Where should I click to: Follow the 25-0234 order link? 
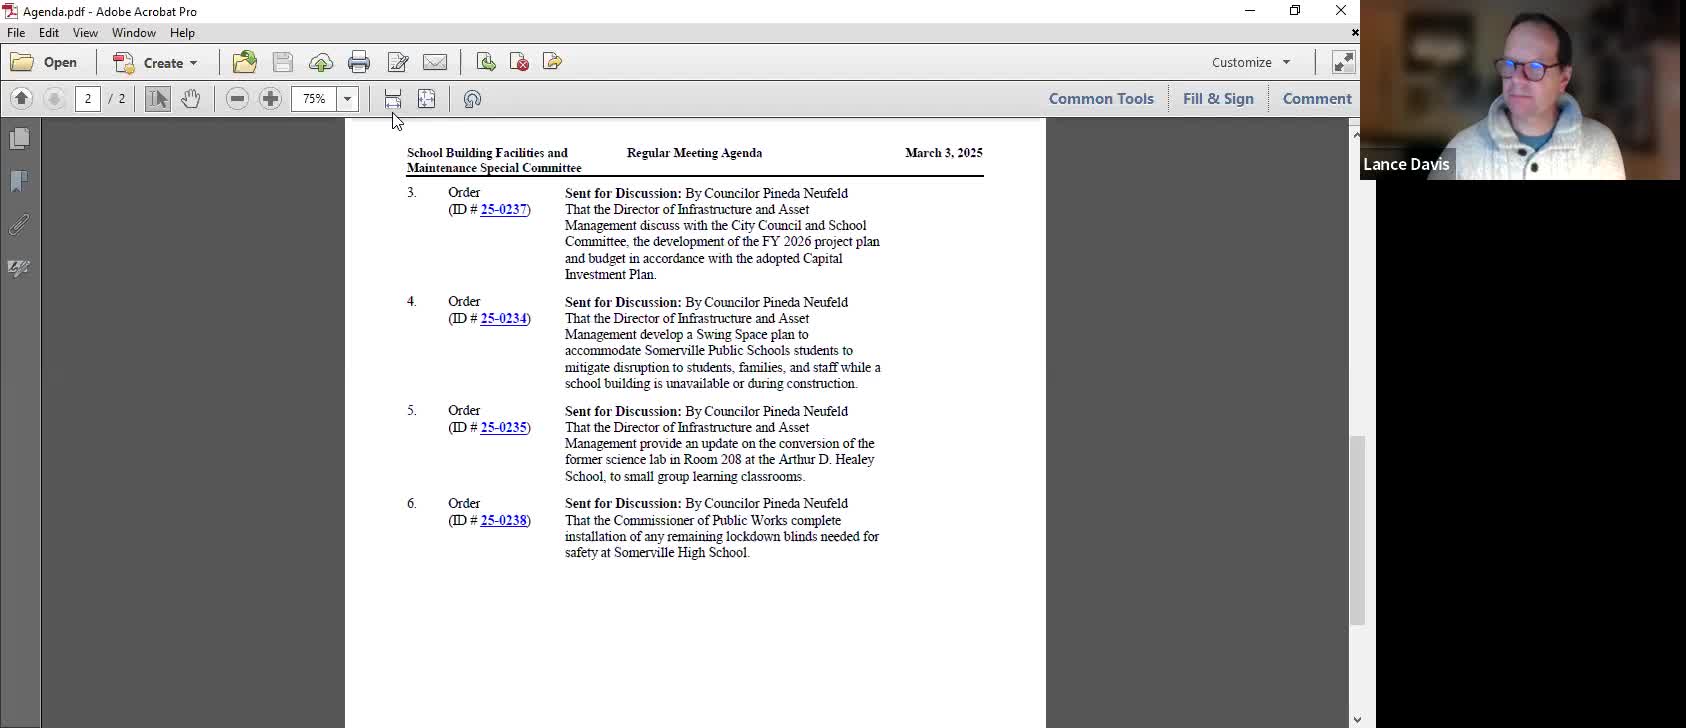point(503,319)
